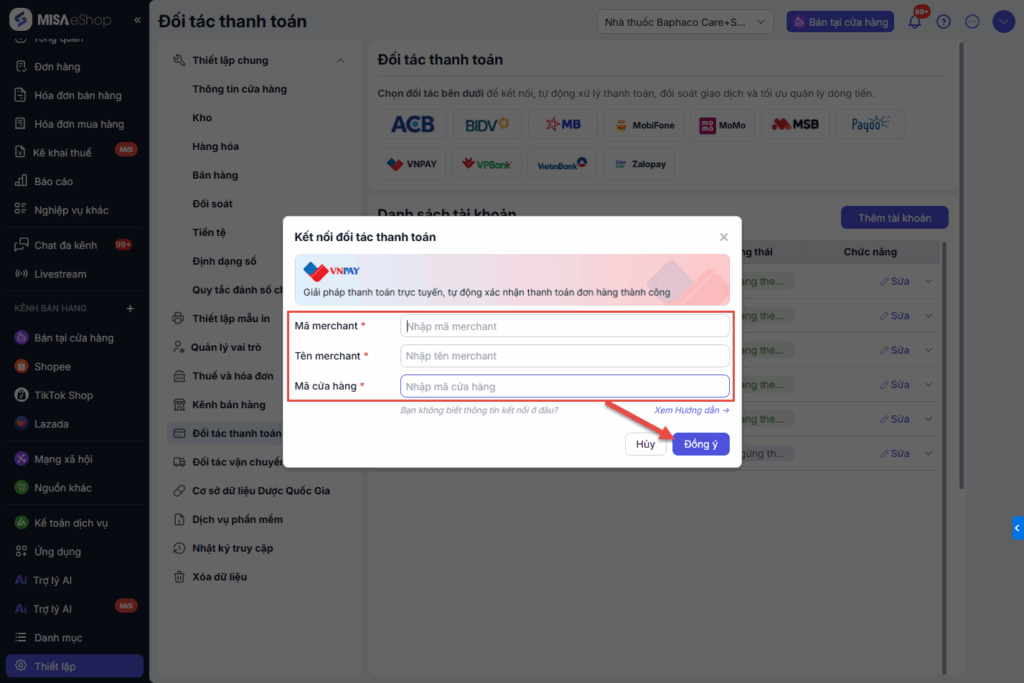The height and width of the screenshot is (683, 1024).
Task: Open Định dạng số settings item
Action: point(224,261)
